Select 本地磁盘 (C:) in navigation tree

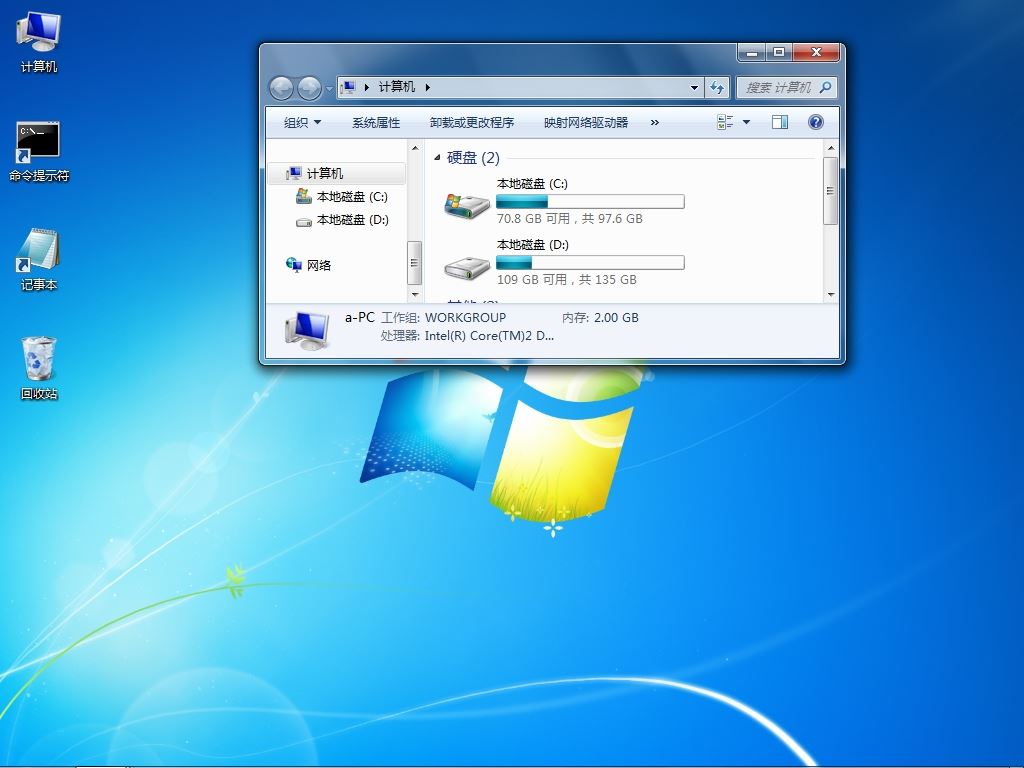tap(351, 197)
